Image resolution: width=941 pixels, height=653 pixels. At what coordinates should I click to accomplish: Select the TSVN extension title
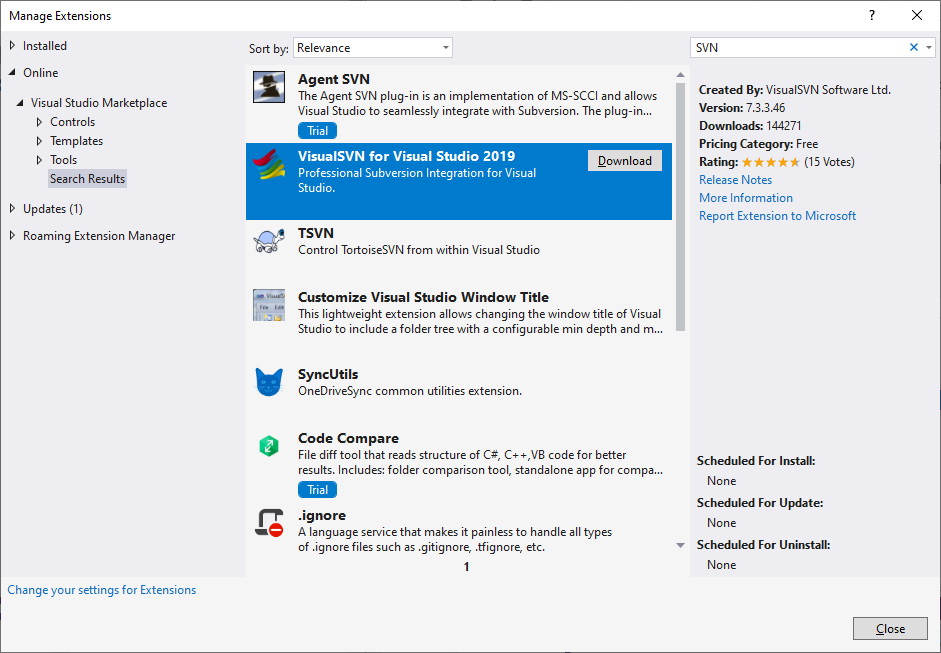click(316, 233)
